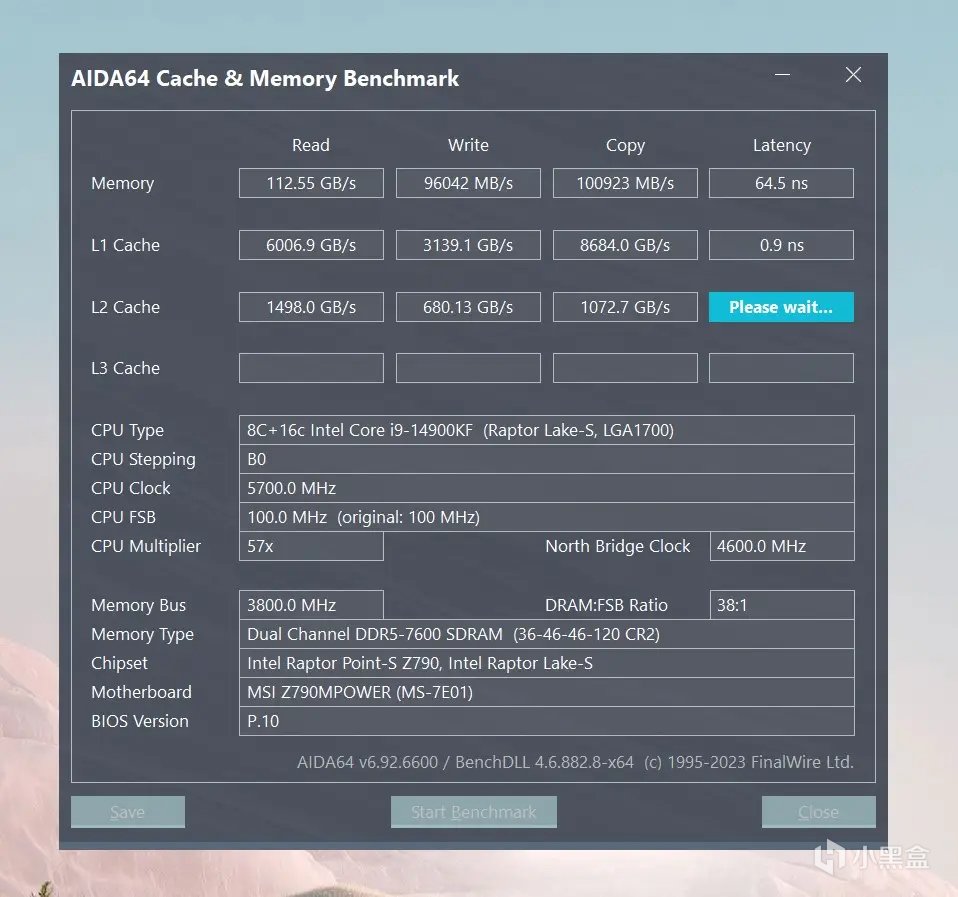
Task: Click the L1 Cache row label
Action: point(125,245)
